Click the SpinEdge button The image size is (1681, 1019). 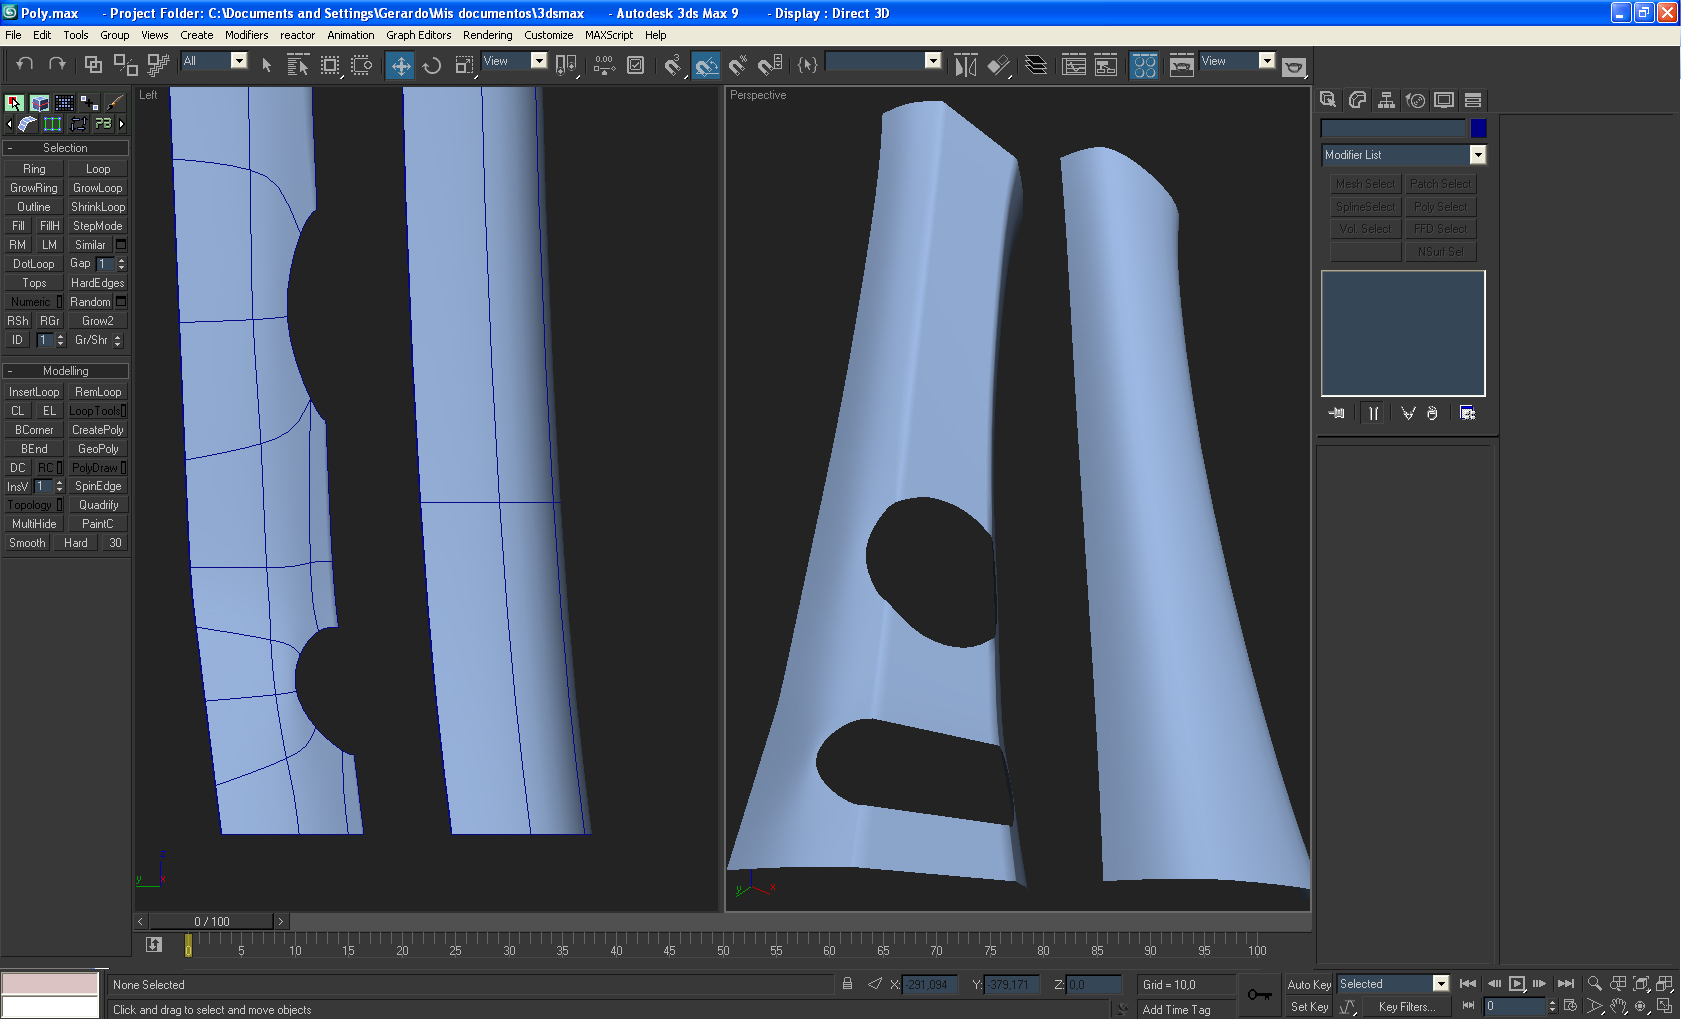(98, 486)
